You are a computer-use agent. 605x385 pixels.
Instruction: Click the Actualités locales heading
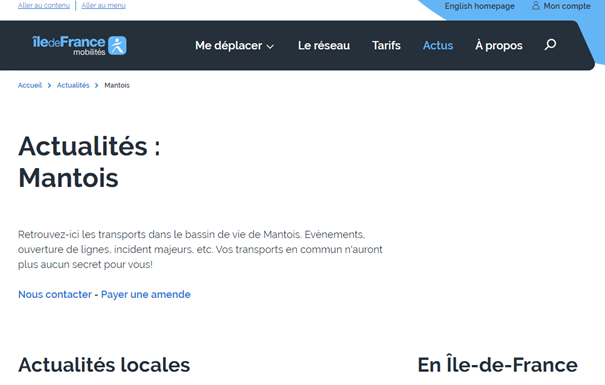(104, 365)
